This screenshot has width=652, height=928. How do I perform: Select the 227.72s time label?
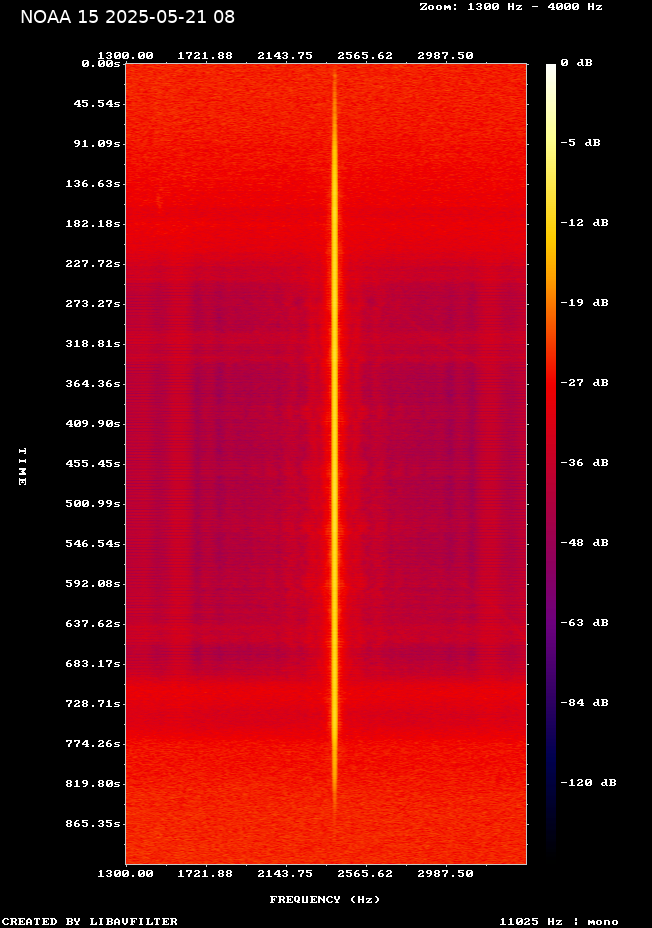[93, 263]
